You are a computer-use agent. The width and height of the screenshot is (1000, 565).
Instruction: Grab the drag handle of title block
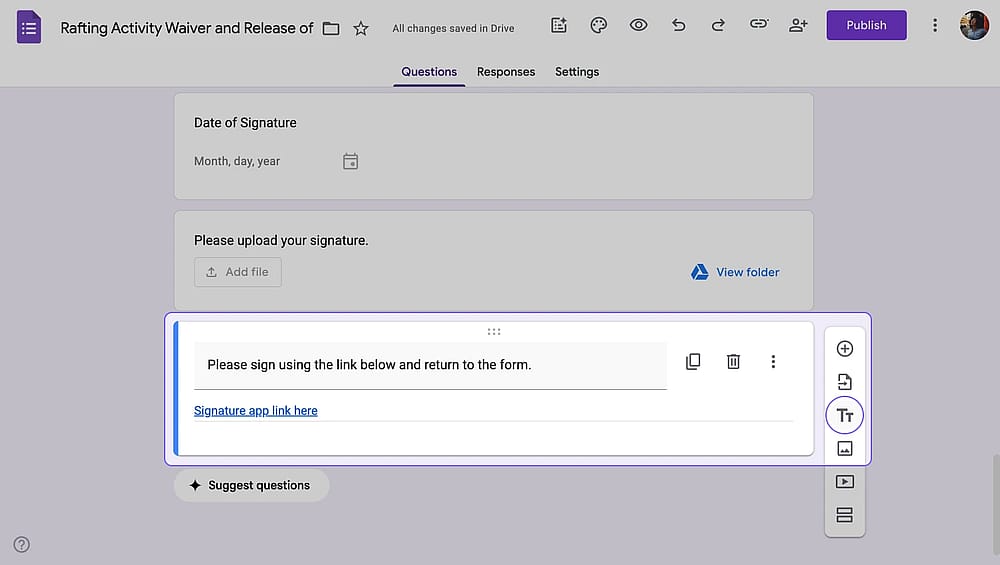click(x=494, y=332)
